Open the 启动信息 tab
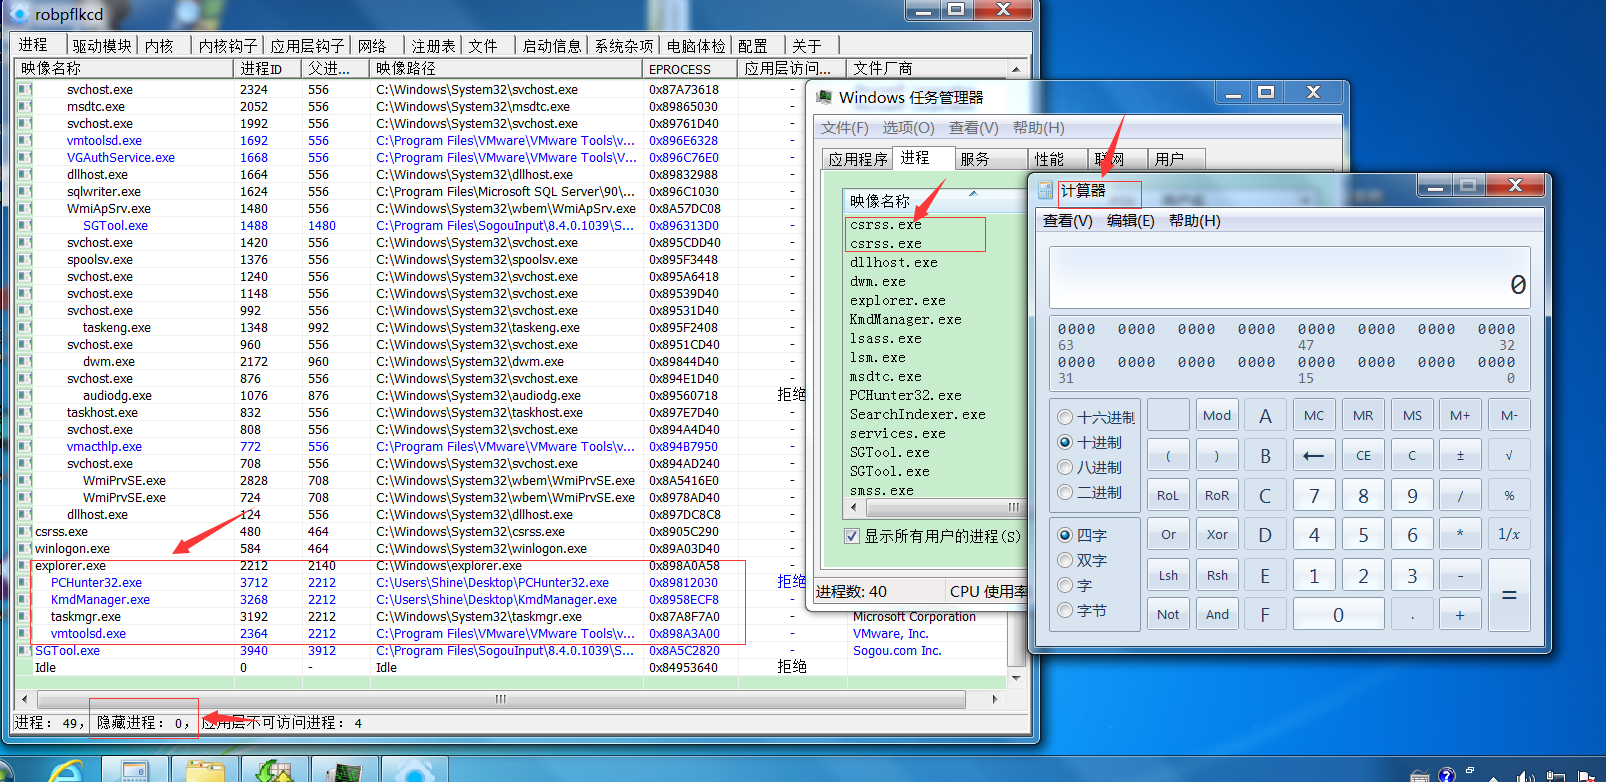Image resolution: width=1606 pixels, height=782 pixels. pos(551,46)
